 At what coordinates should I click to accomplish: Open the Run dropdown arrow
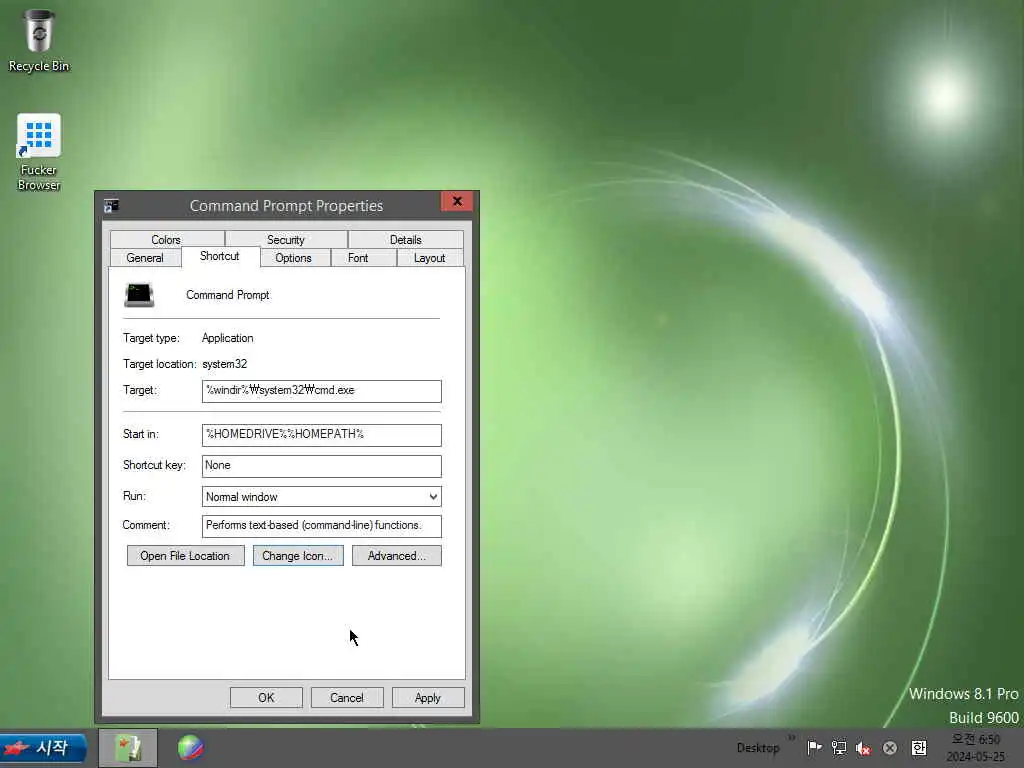coord(433,497)
